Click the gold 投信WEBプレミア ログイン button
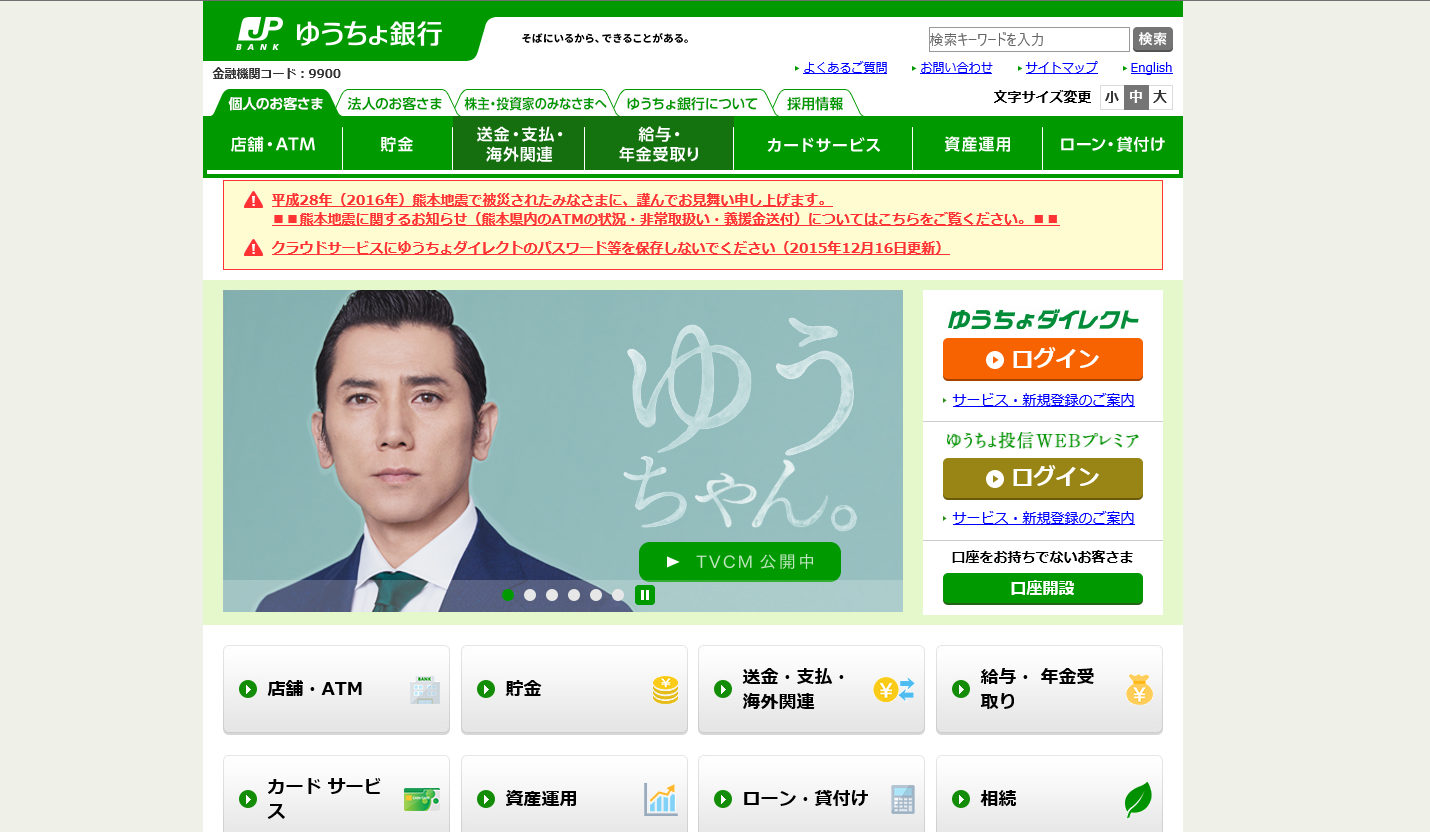The width and height of the screenshot is (1430, 832). pos(1043,478)
